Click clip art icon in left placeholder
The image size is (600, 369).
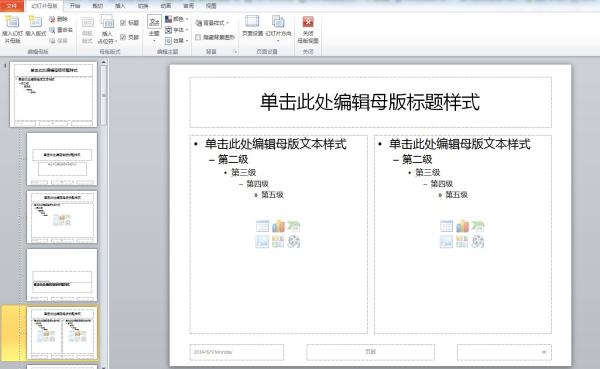click(278, 242)
